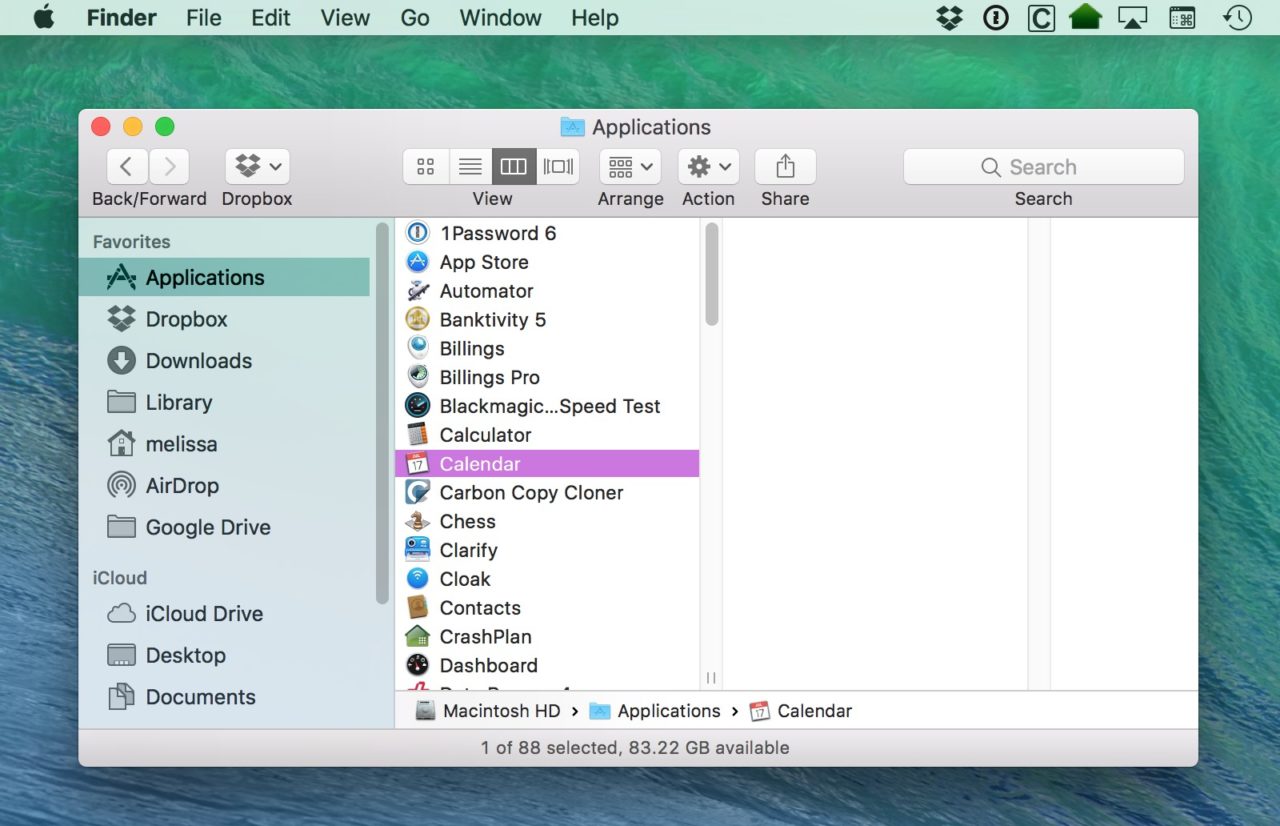Screen dimensions: 1280x826
Task: Click the Banktivity 5 app icon
Action: pos(417,320)
